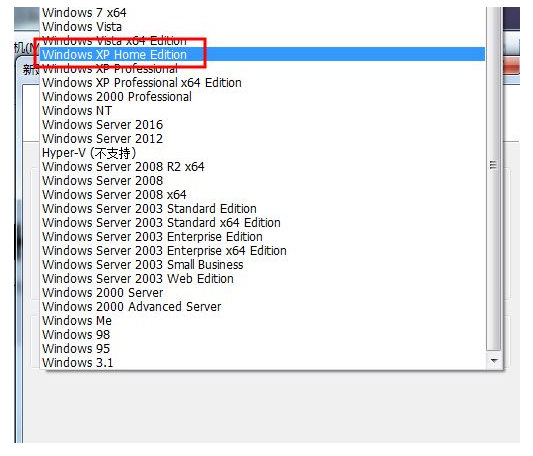Screen dimensions: 533x456
Task: Choose Windows 2000 Advanced Server
Action: [262, 306]
